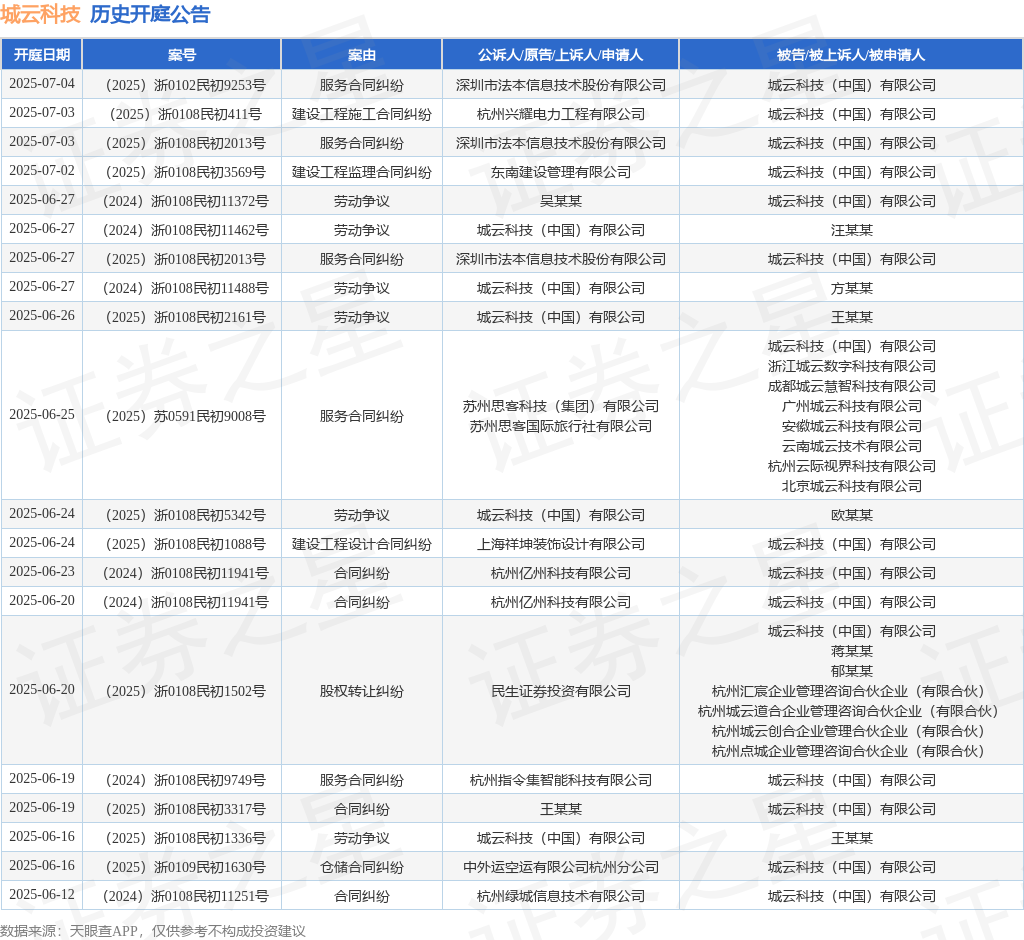Click defendant 杭州点城企业管理咨询合伙企业（有限合伙）
This screenshot has height=940, width=1024.
pos(848,751)
